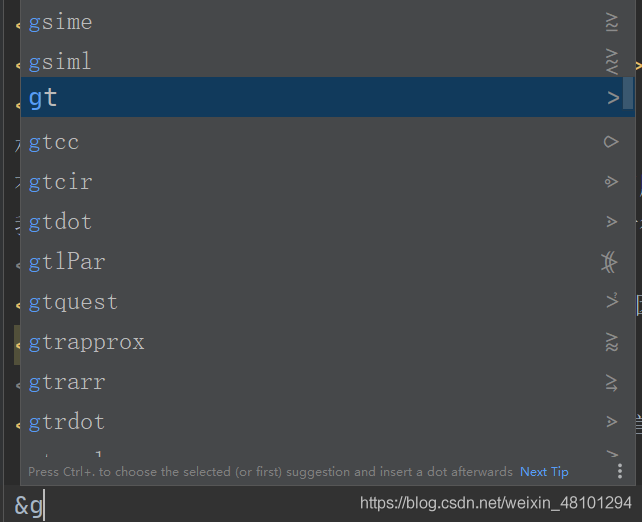Click the completion list scrollbar thumb
Viewport: 642px width, 522px height.
coord(628,93)
